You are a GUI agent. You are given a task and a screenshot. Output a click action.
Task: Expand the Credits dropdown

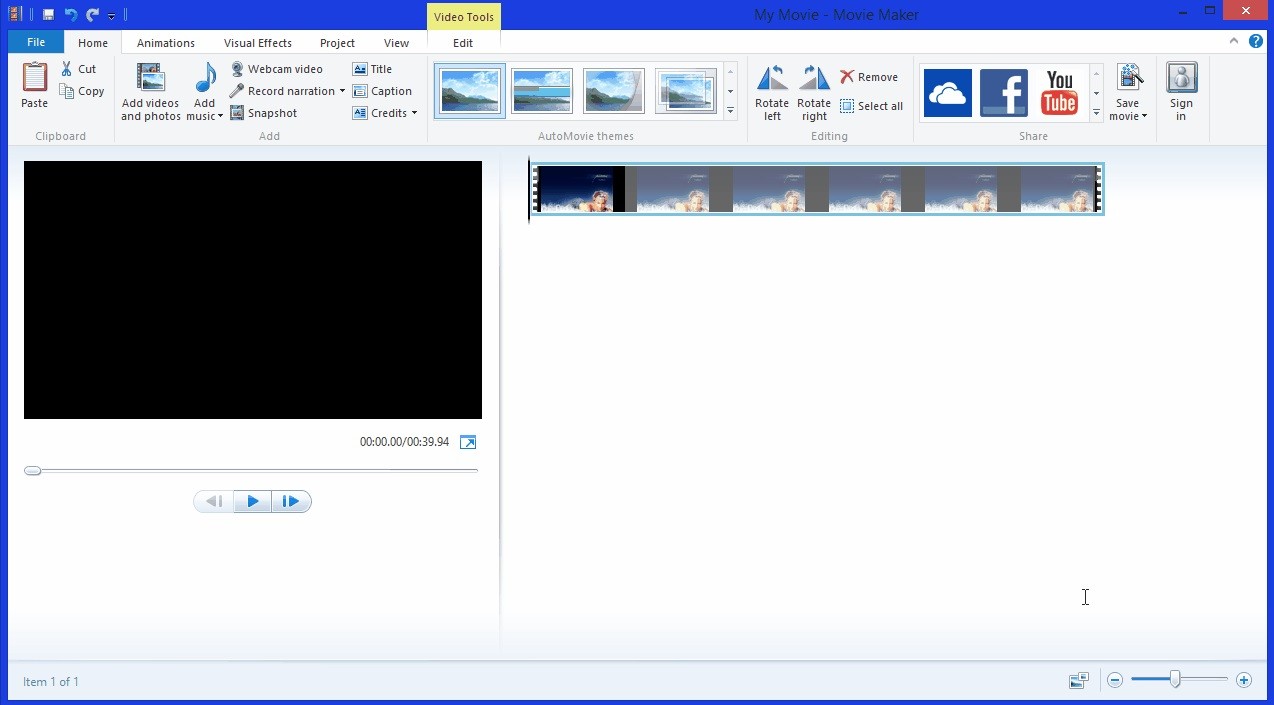click(416, 113)
